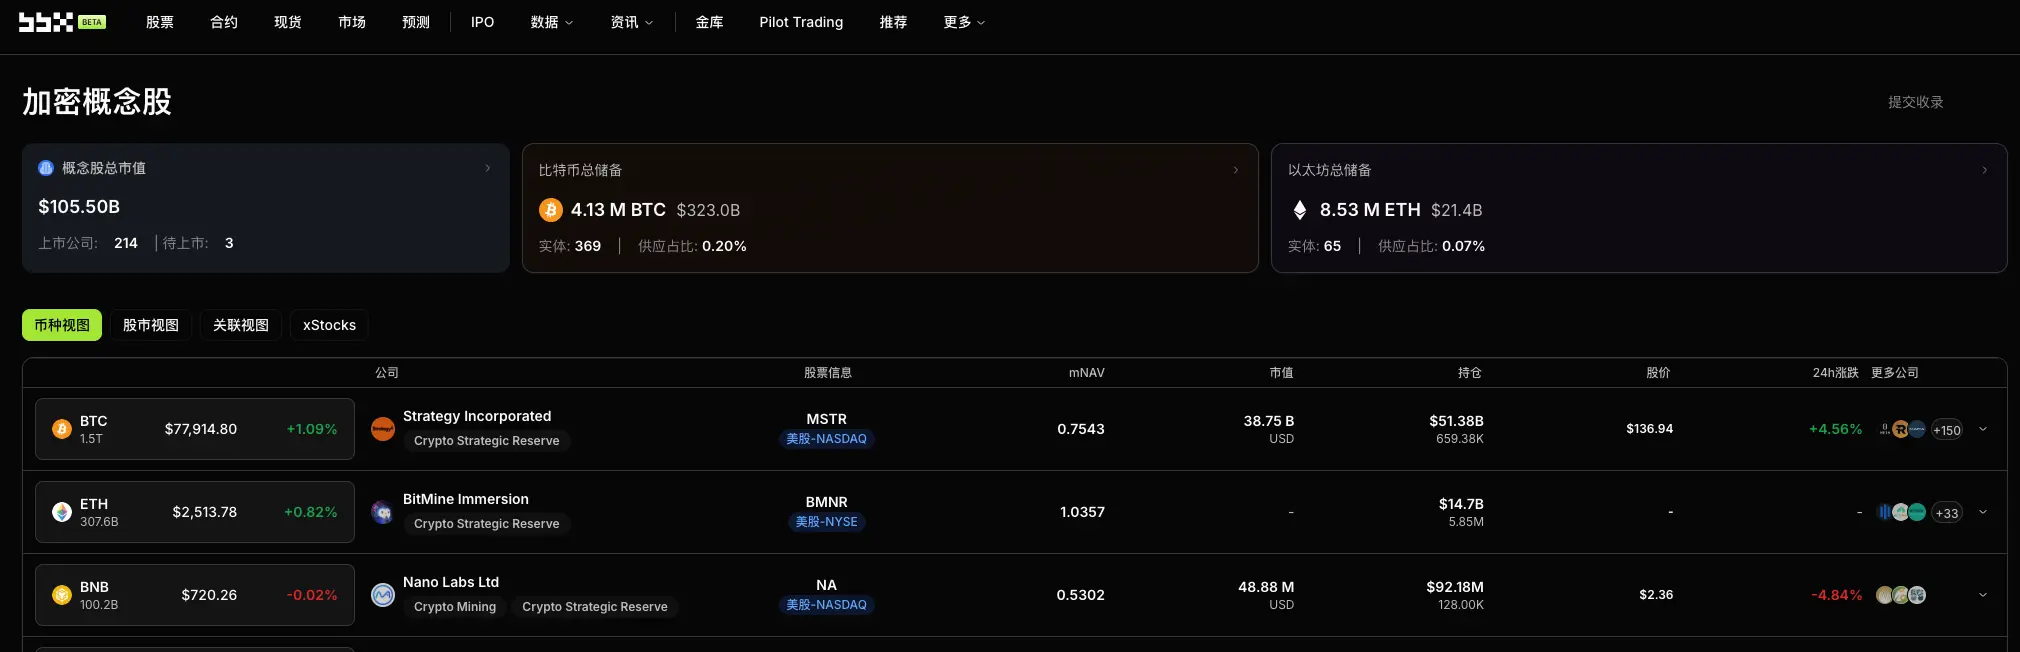The width and height of the screenshot is (2020, 652).
Task: Select the BTC $77,914.80 coin card
Action: point(195,429)
